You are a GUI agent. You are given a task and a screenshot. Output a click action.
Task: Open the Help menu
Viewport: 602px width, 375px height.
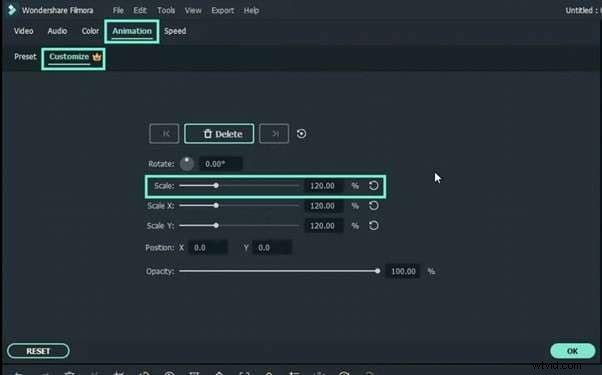[x=251, y=10]
